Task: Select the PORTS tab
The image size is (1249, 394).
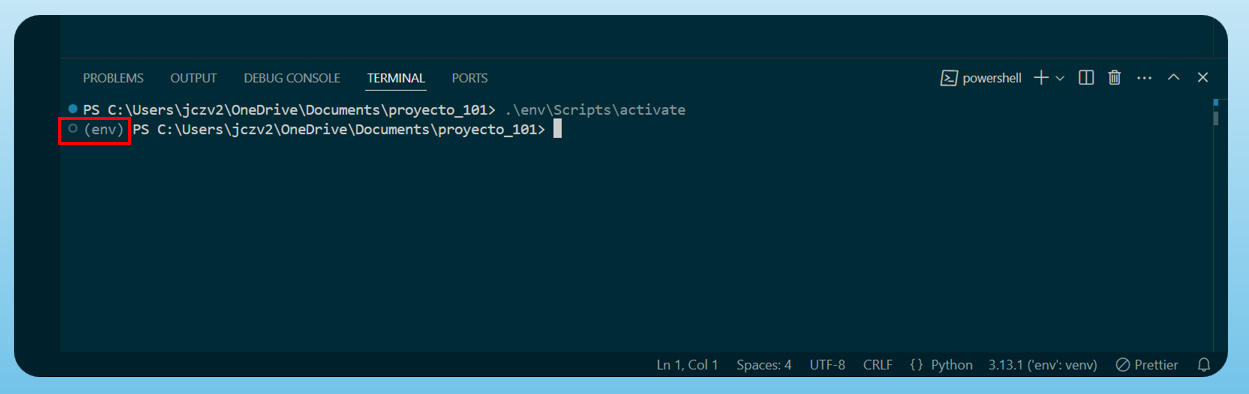Action: [470, 78]
